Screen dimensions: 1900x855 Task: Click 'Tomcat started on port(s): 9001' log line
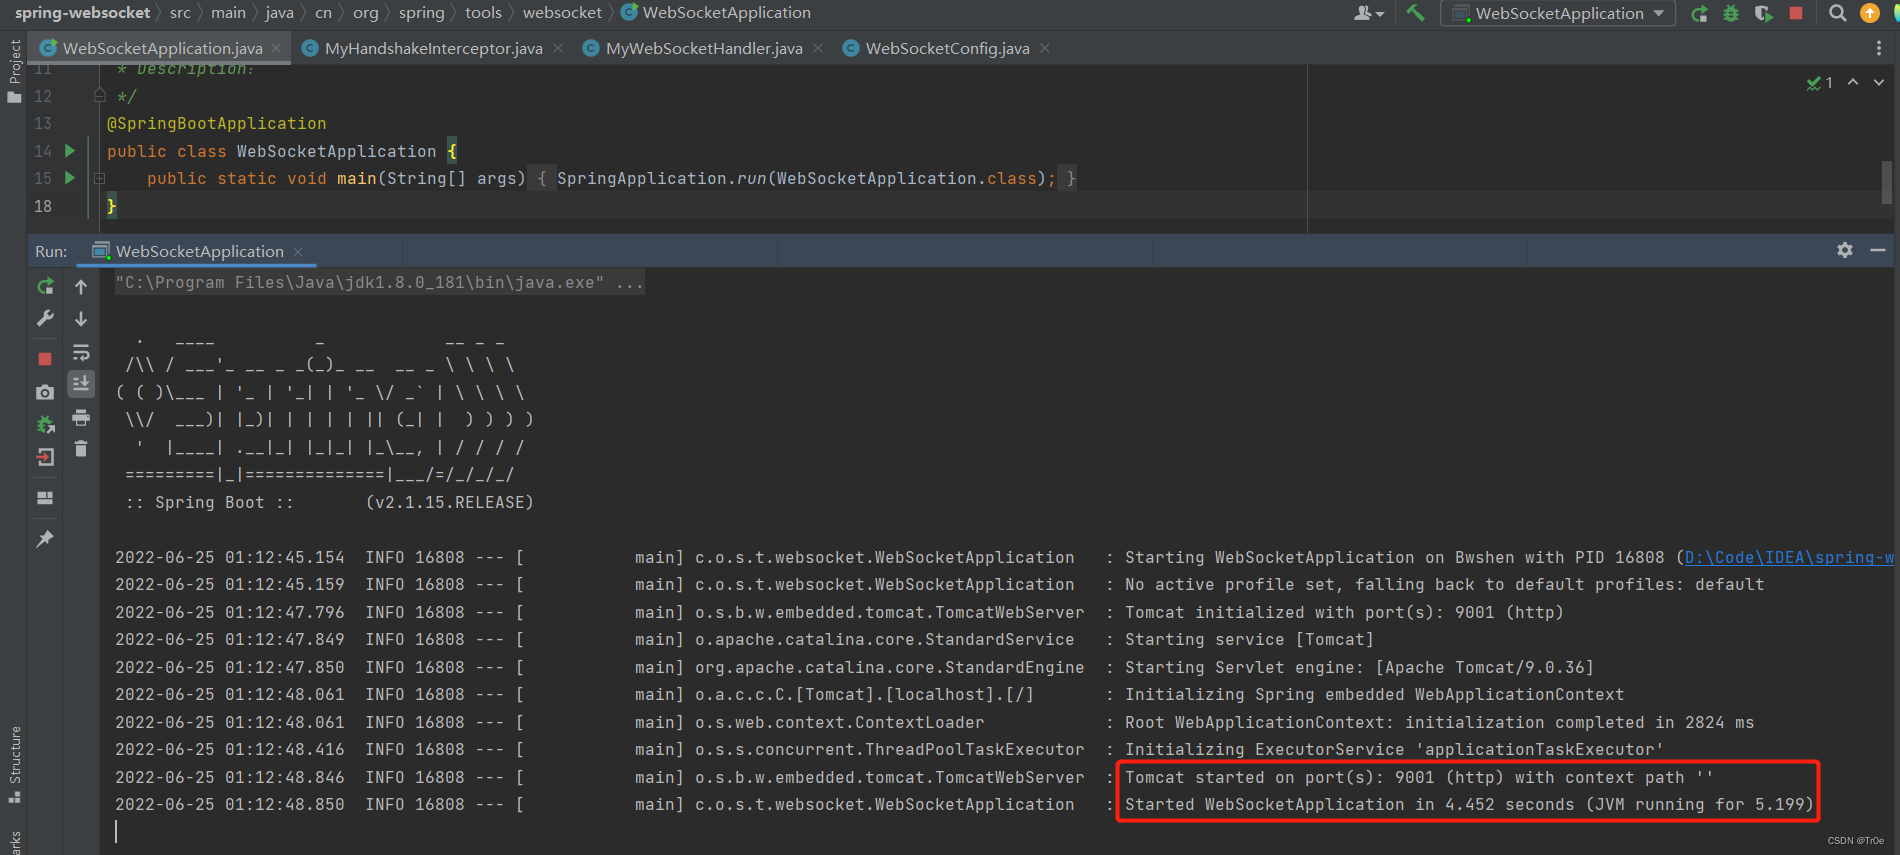(1419, 777)
